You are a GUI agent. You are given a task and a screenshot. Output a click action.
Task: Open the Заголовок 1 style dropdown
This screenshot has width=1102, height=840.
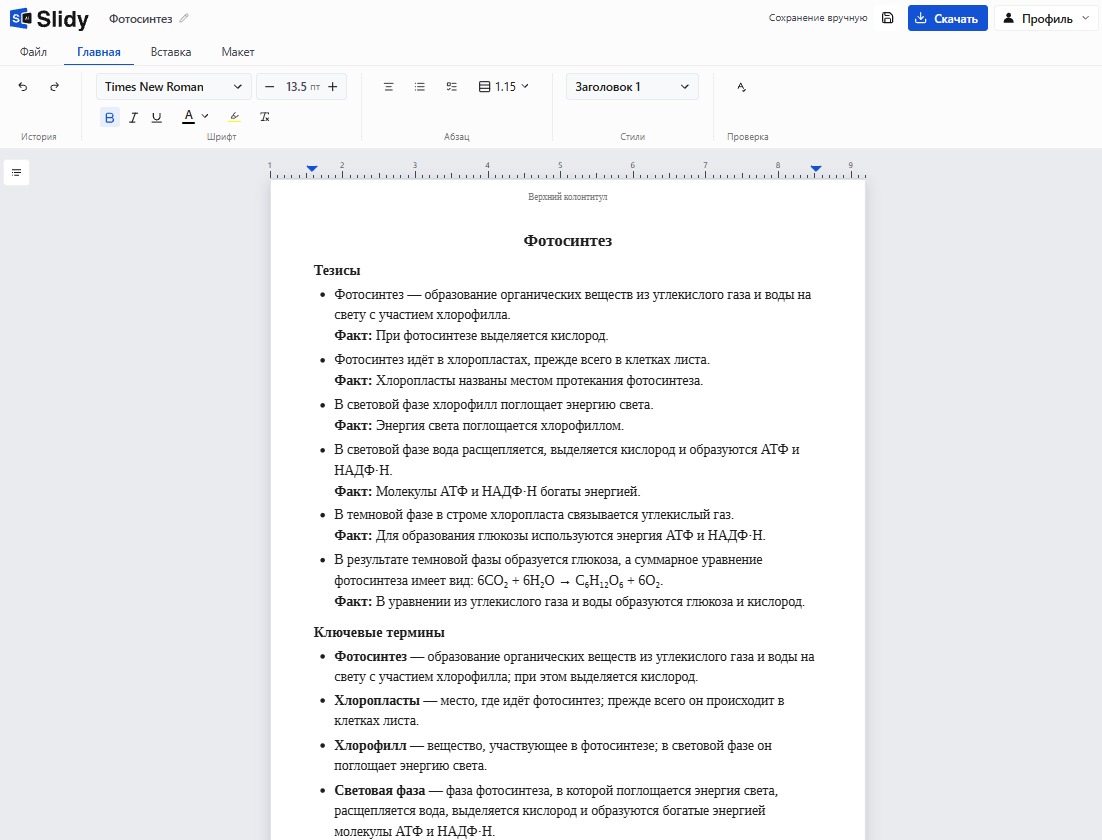[632, 86]
